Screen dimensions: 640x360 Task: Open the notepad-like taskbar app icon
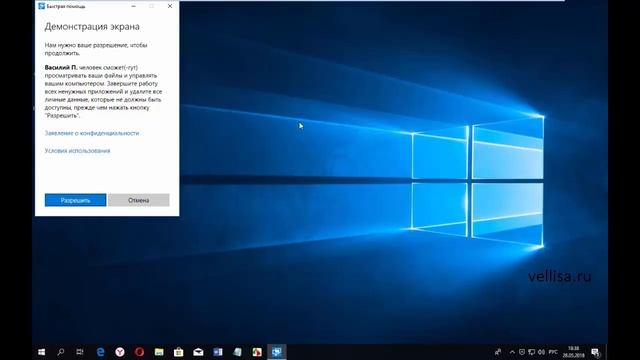coord(237,352)
